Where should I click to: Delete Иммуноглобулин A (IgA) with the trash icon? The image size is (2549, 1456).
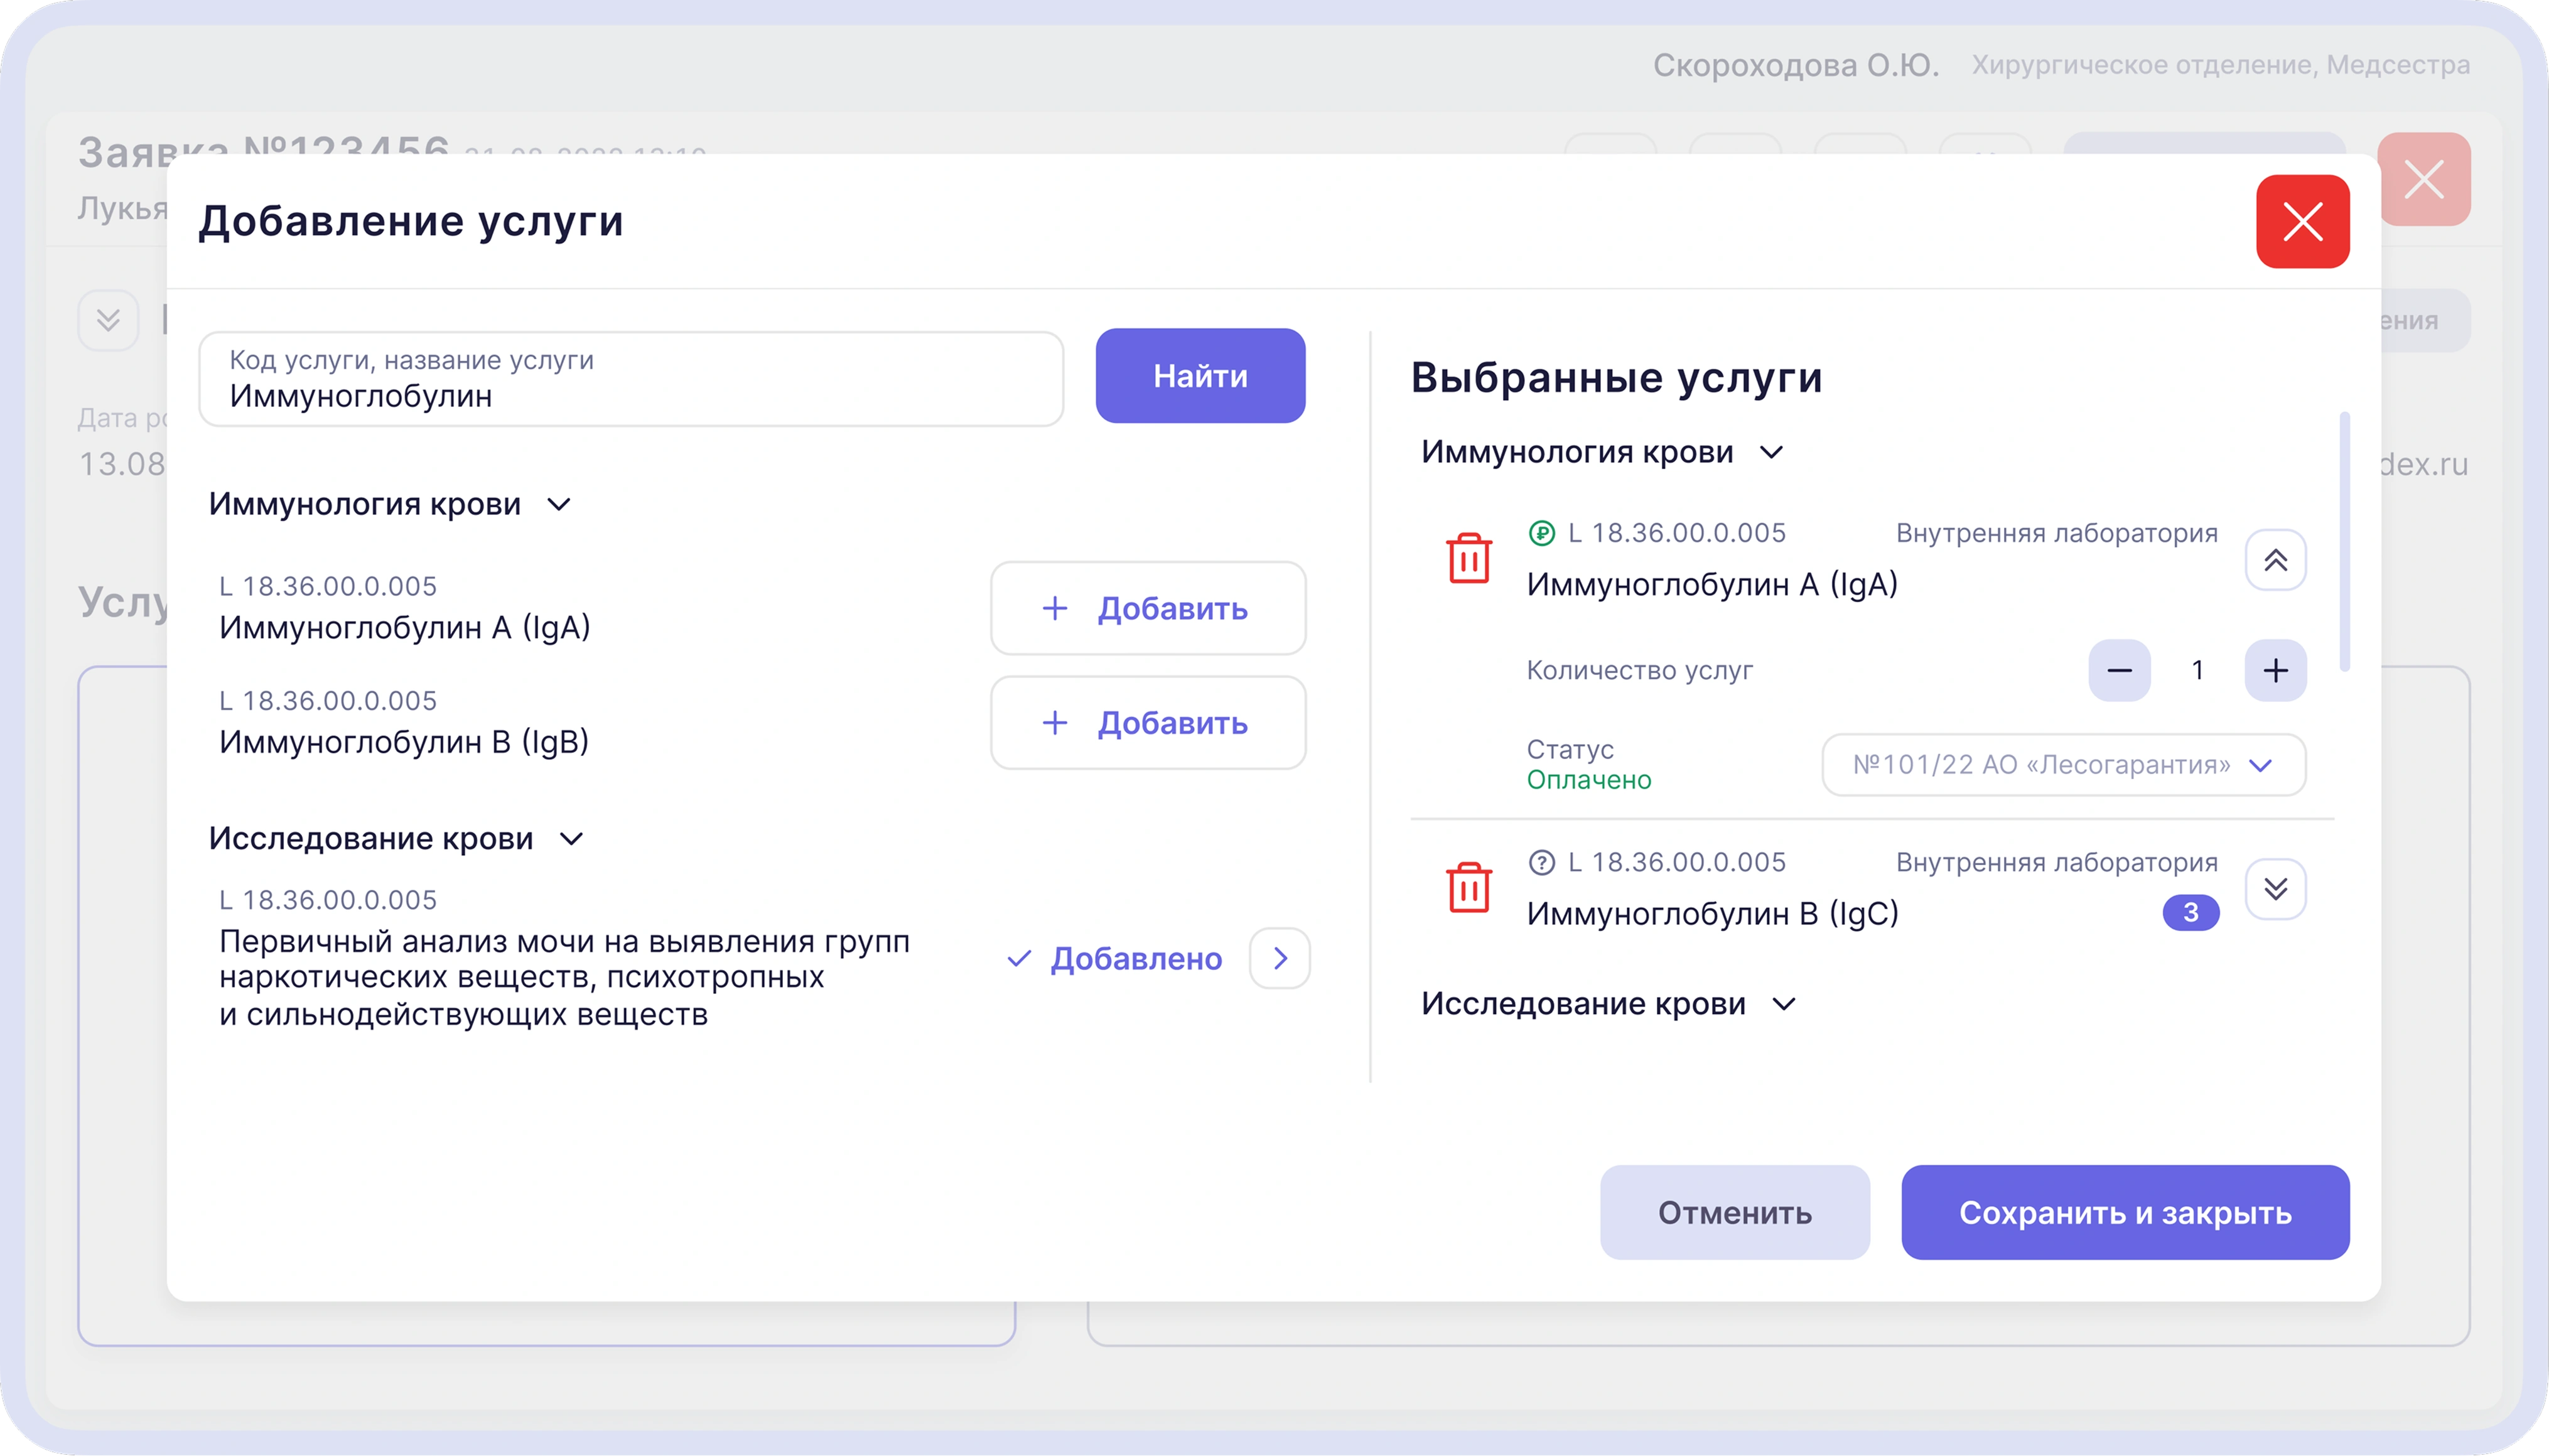pos(1469,558)
